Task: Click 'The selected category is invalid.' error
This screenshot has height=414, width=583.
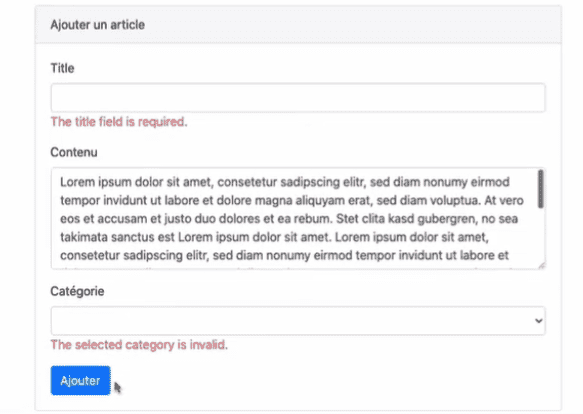Action: tap(139, 345)
